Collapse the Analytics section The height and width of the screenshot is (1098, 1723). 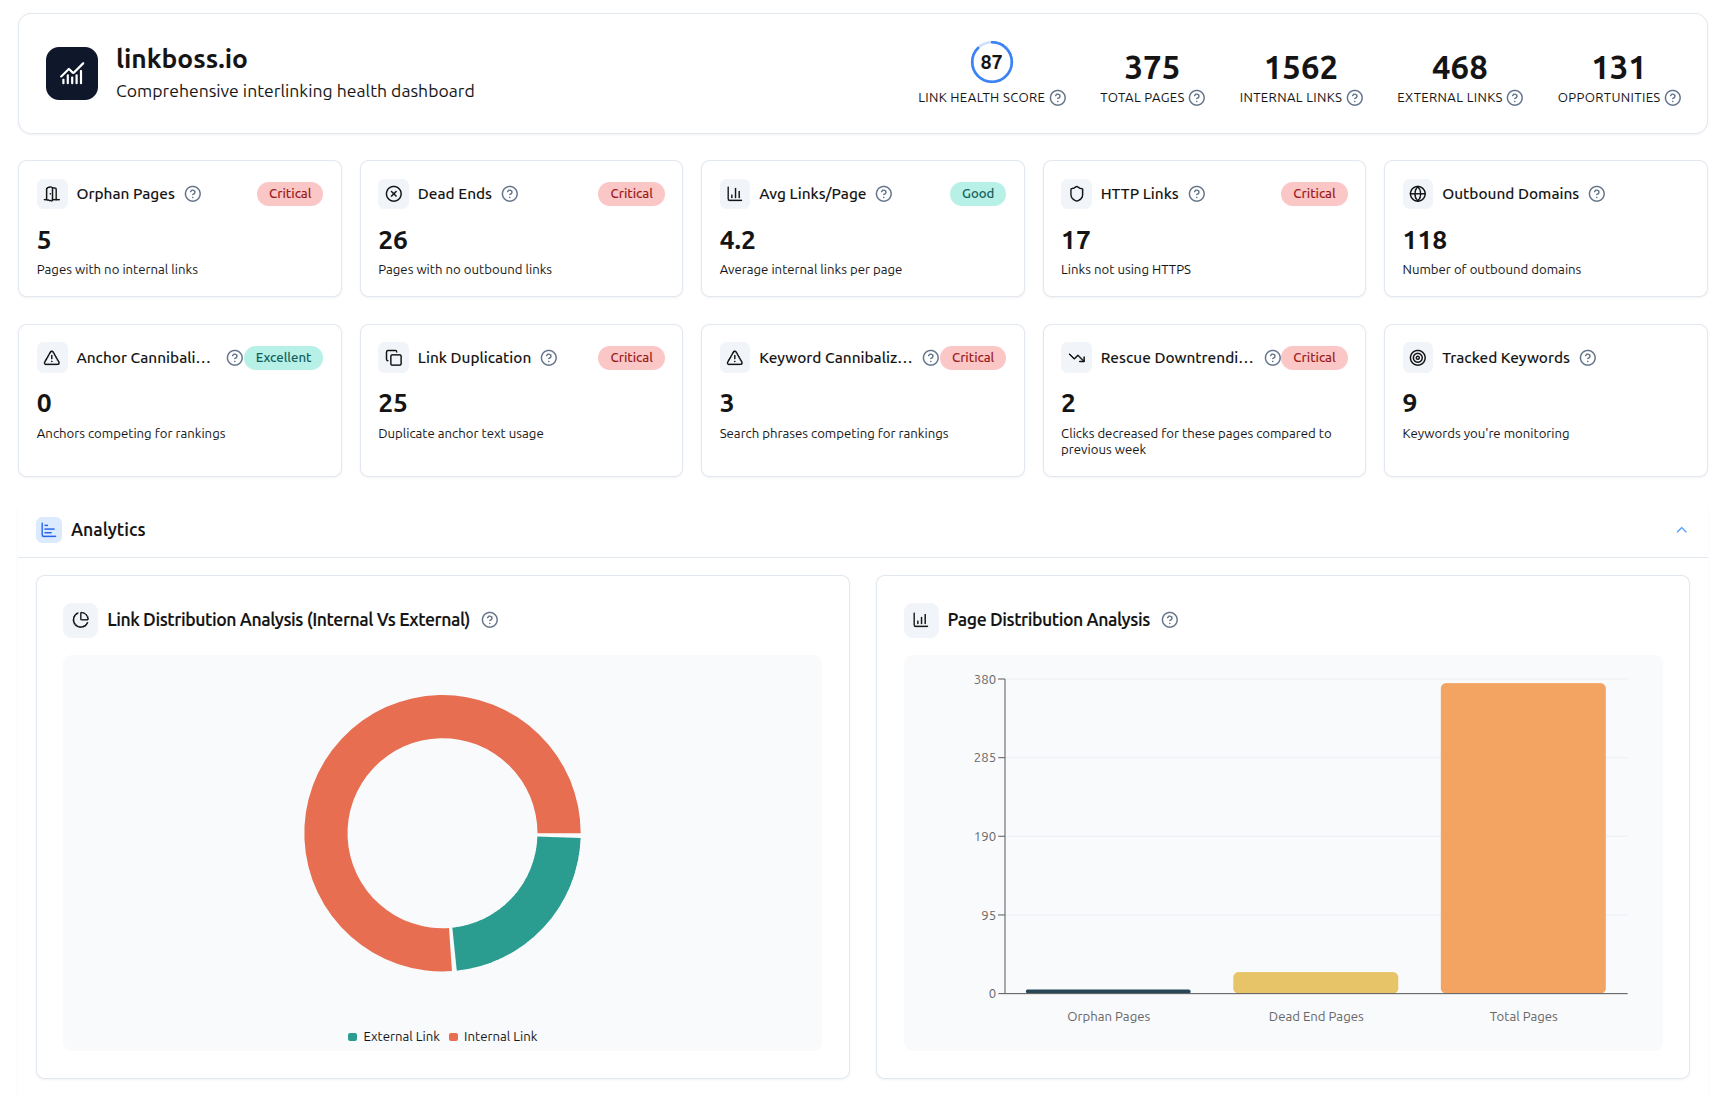pyautogui.click(x=1680, y=529)
